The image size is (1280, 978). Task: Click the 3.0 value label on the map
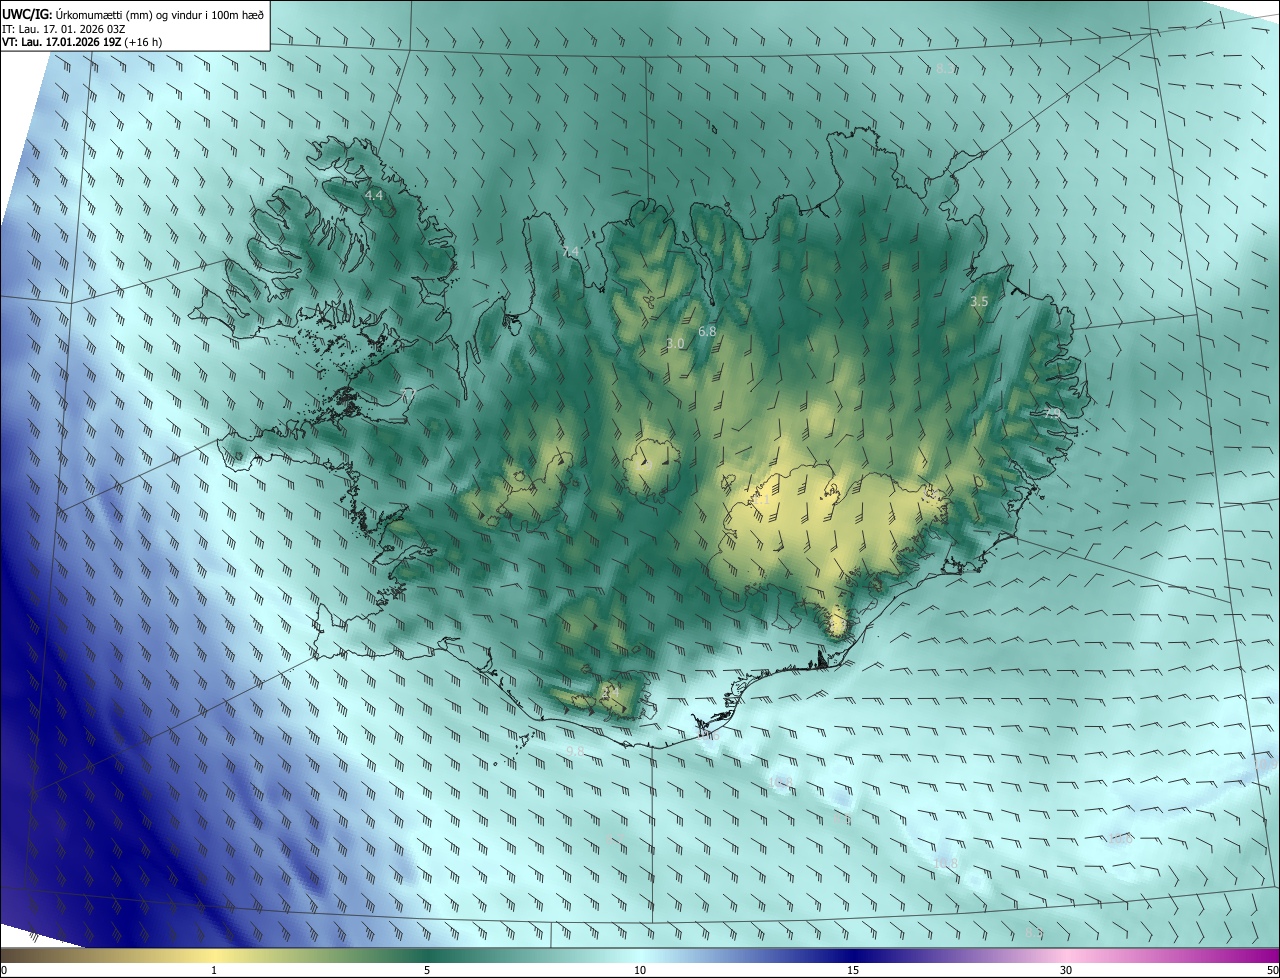click(676, 344)
